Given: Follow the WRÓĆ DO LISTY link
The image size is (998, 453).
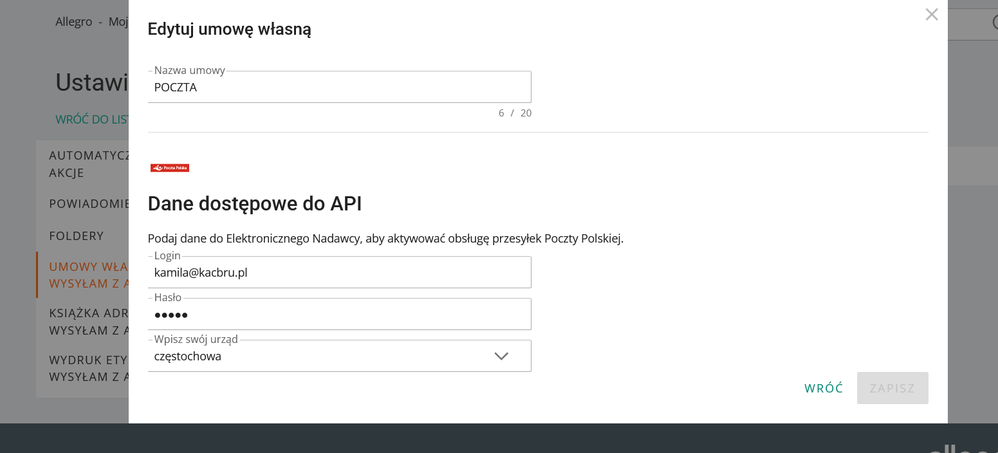Looking at the screenshot, I should pyautogui.click(x=91, y=119).
